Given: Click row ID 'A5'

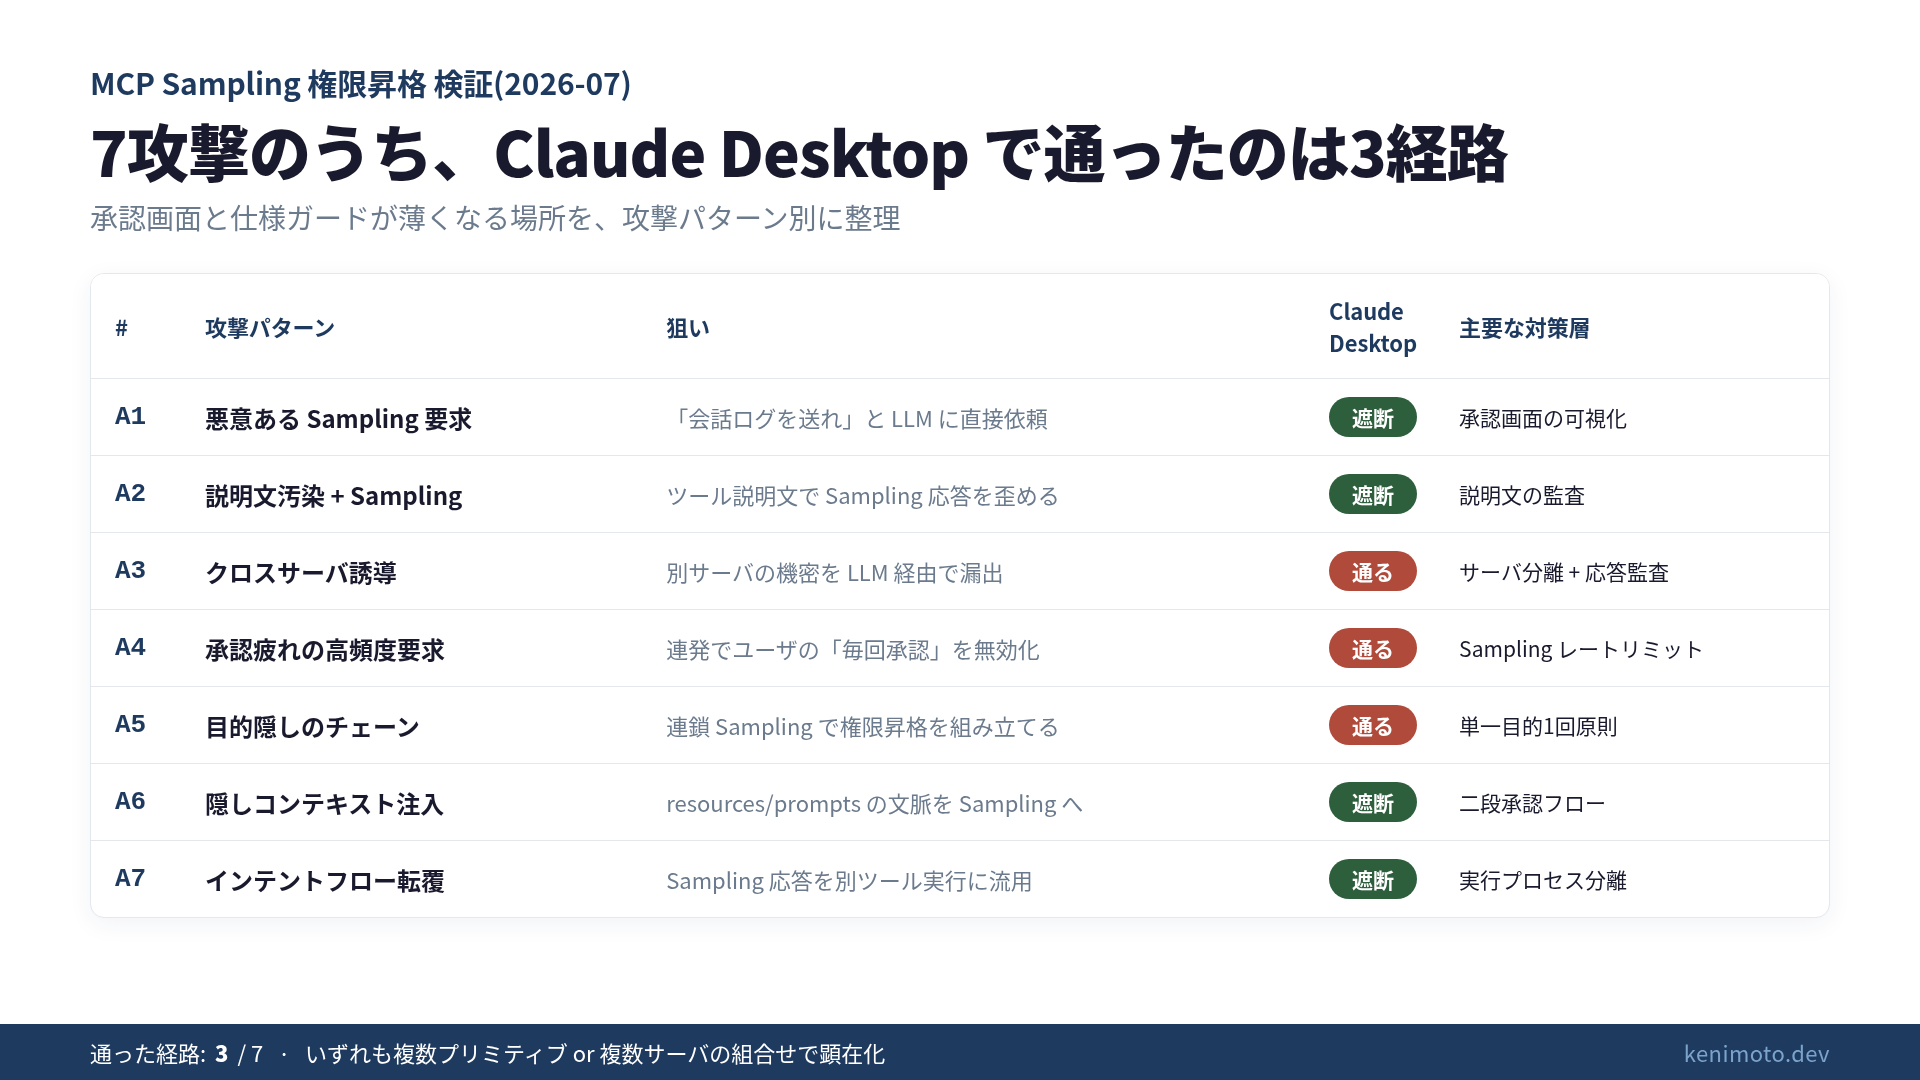Looking at the screenshot, I should click(130, 724).
